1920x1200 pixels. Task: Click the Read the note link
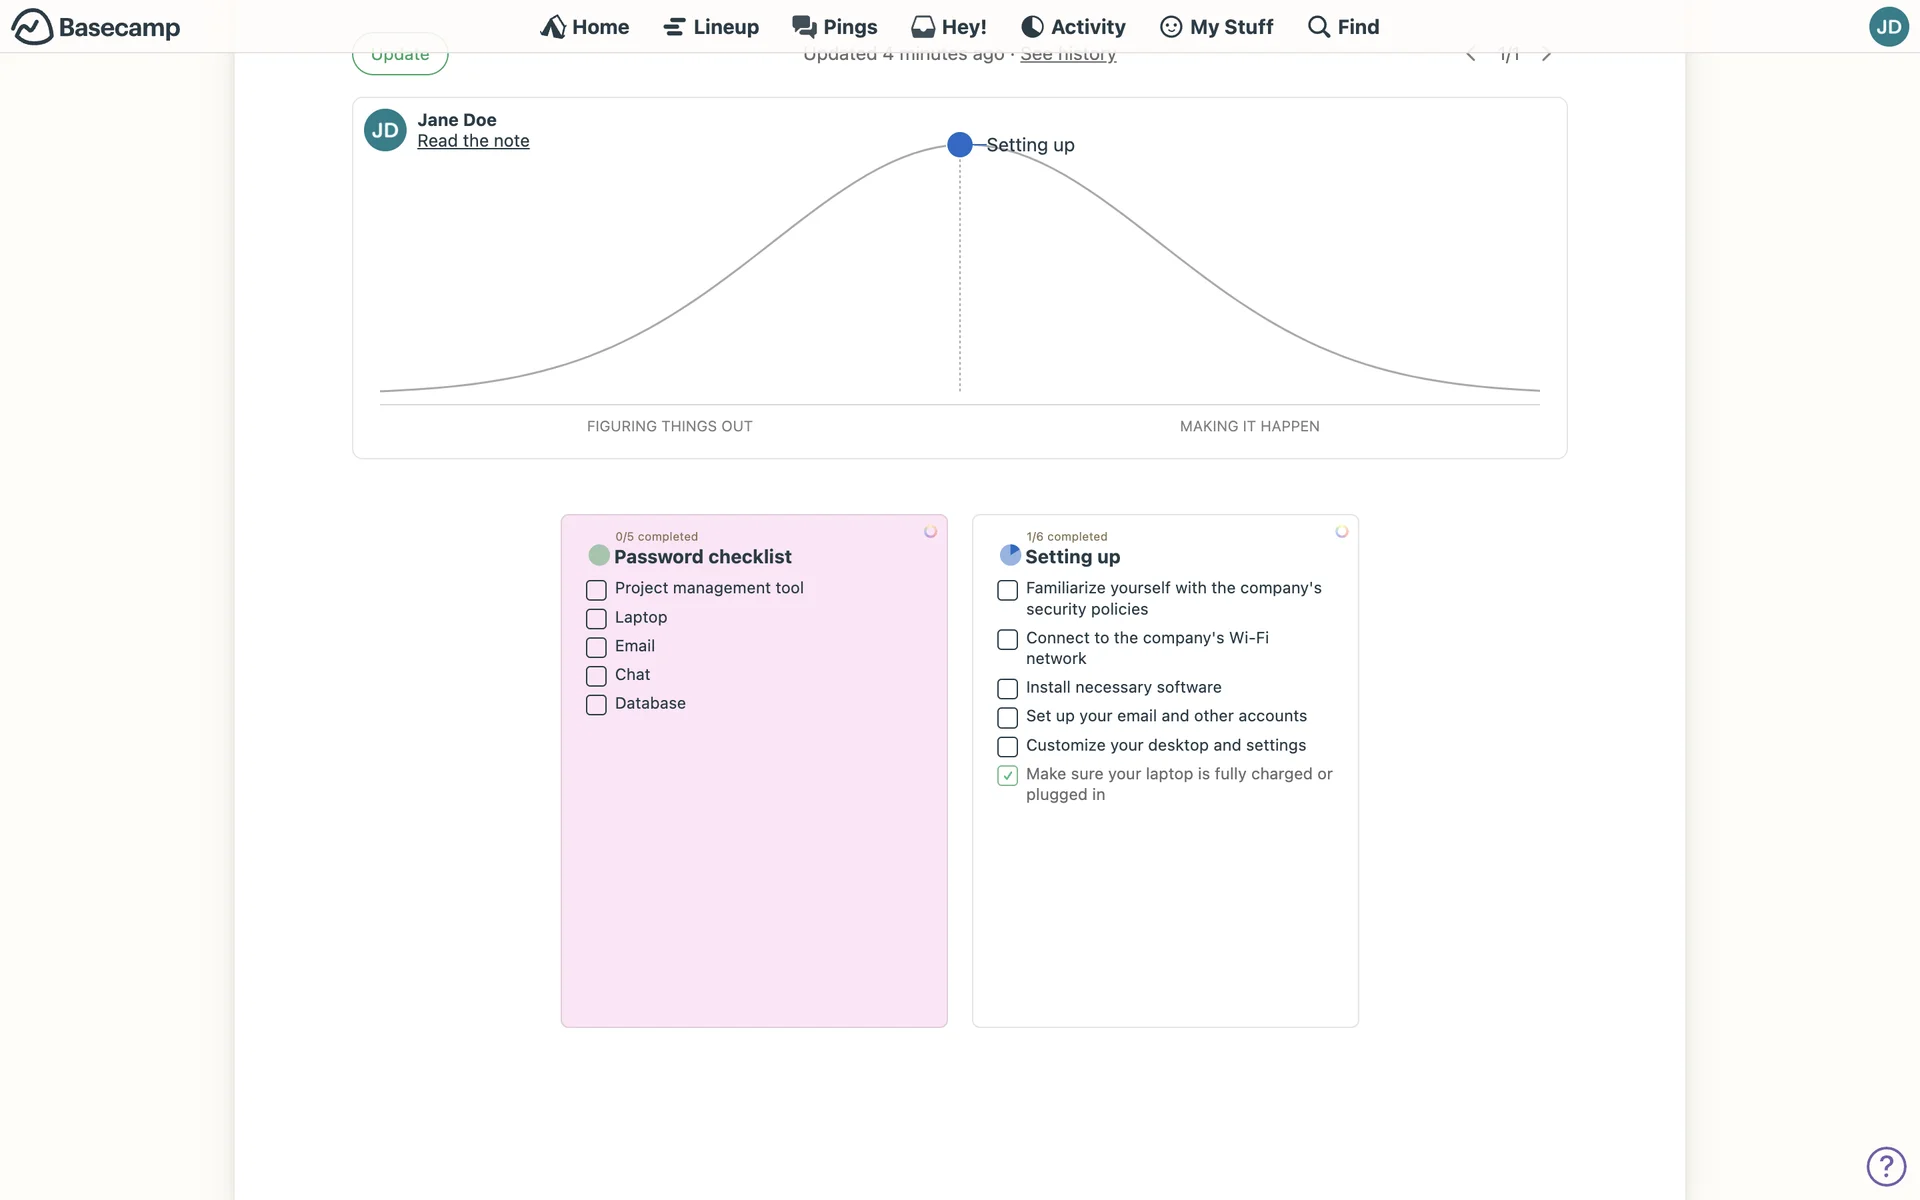click(473, 141)
